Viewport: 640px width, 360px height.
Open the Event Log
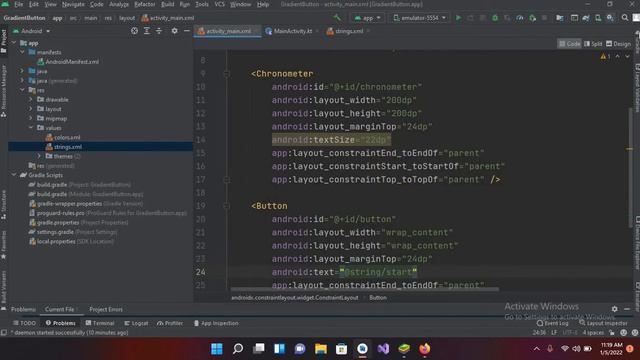coord(552,323)
